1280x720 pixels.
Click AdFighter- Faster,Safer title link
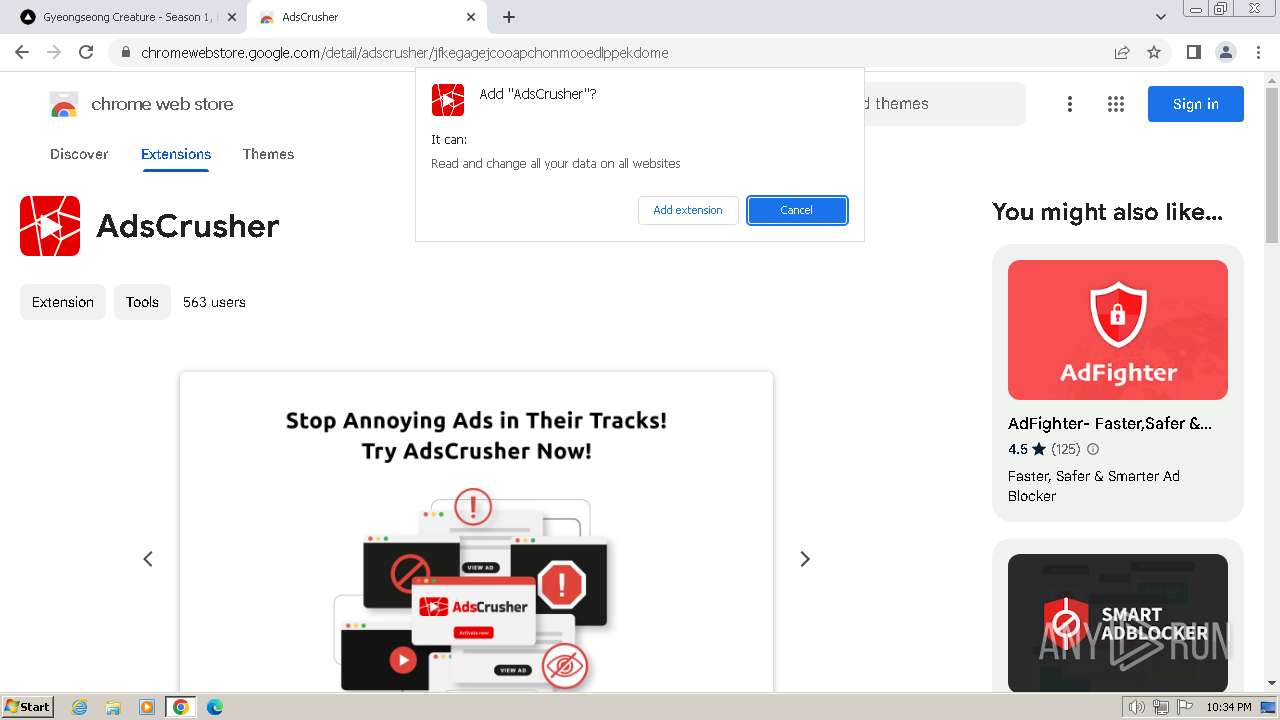(x=1110, y=424)
